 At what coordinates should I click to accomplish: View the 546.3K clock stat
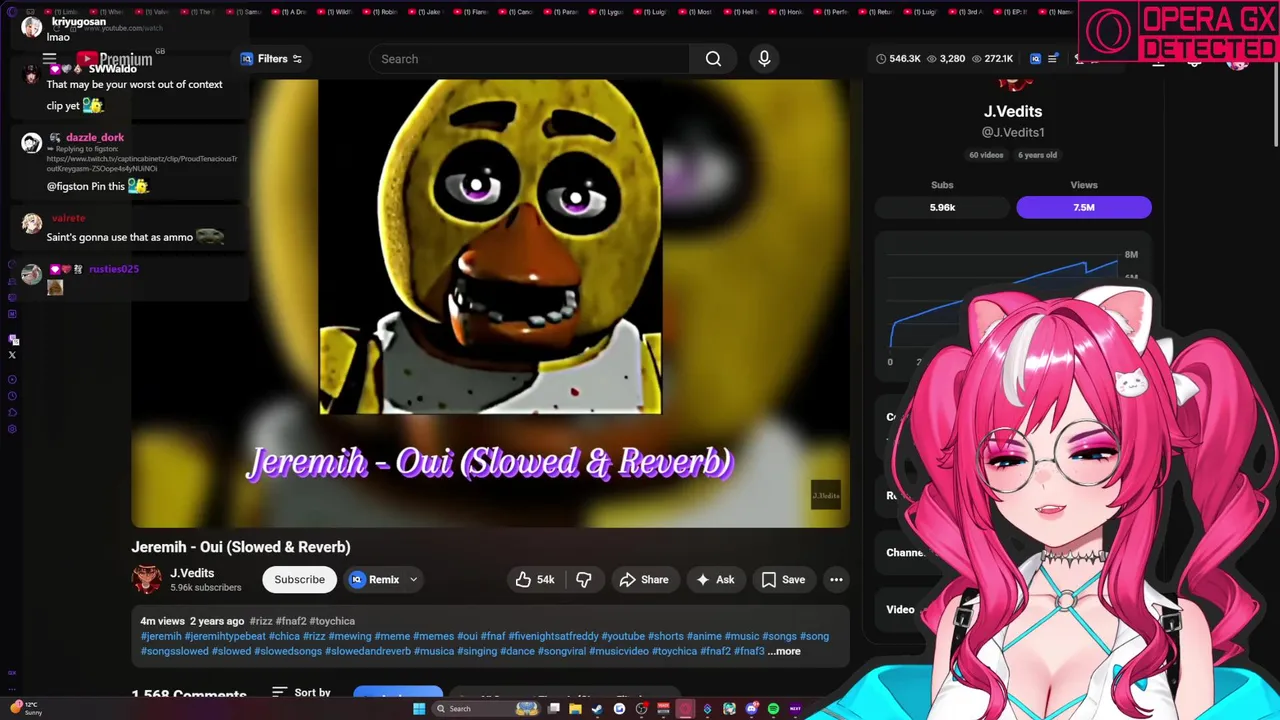coord(898,59)
